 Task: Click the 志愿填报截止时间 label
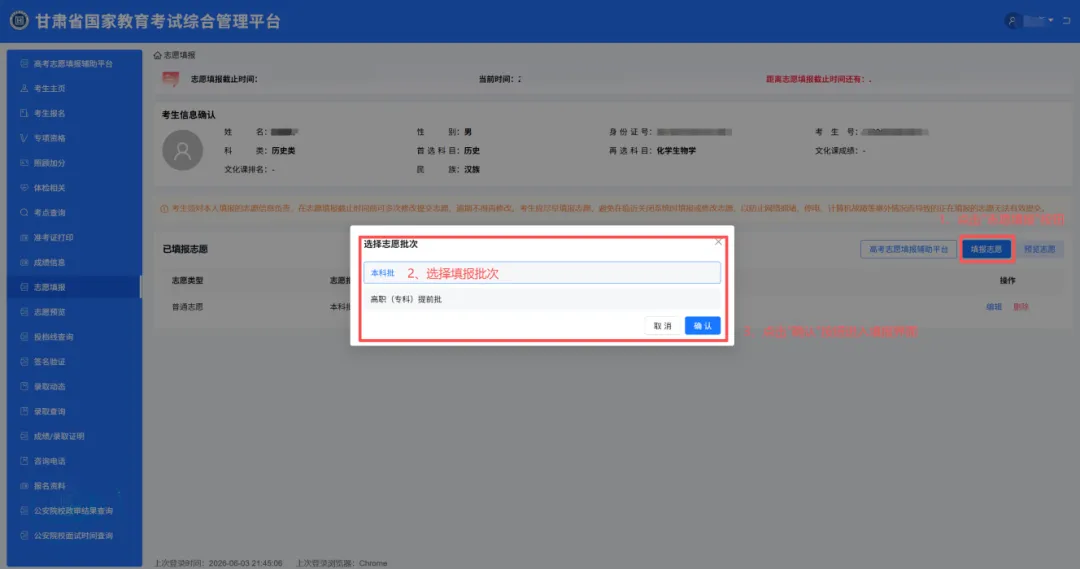[x=224, y=79]
